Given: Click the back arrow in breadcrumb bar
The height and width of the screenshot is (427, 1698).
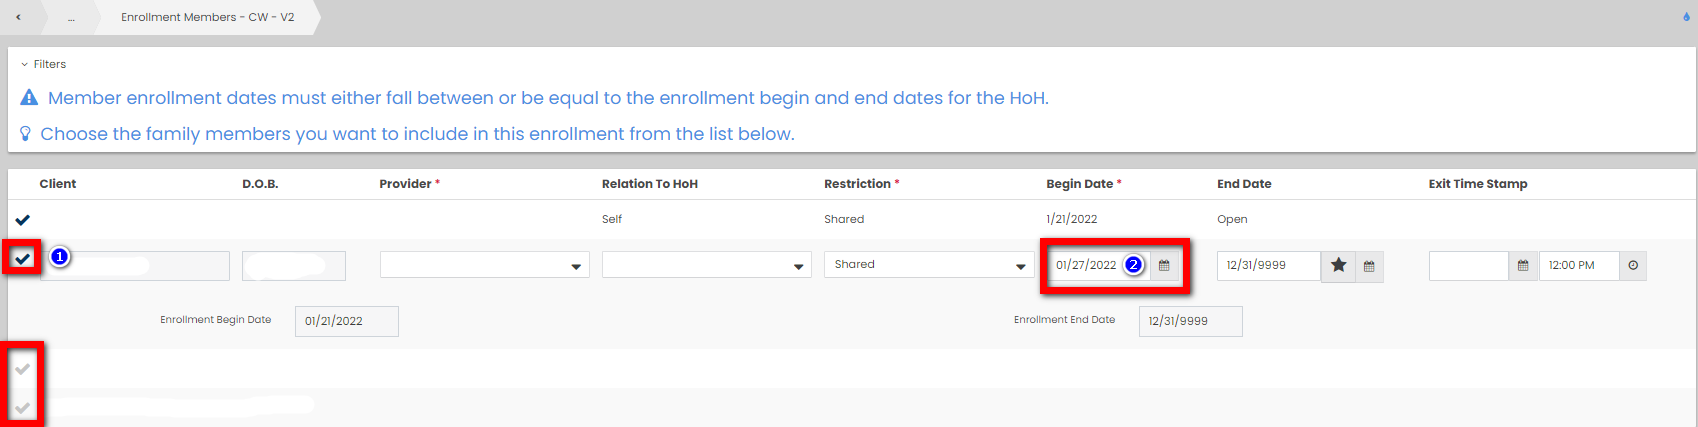Looking at the screenshot, I should pyautogui.click(x=18, y=17).
